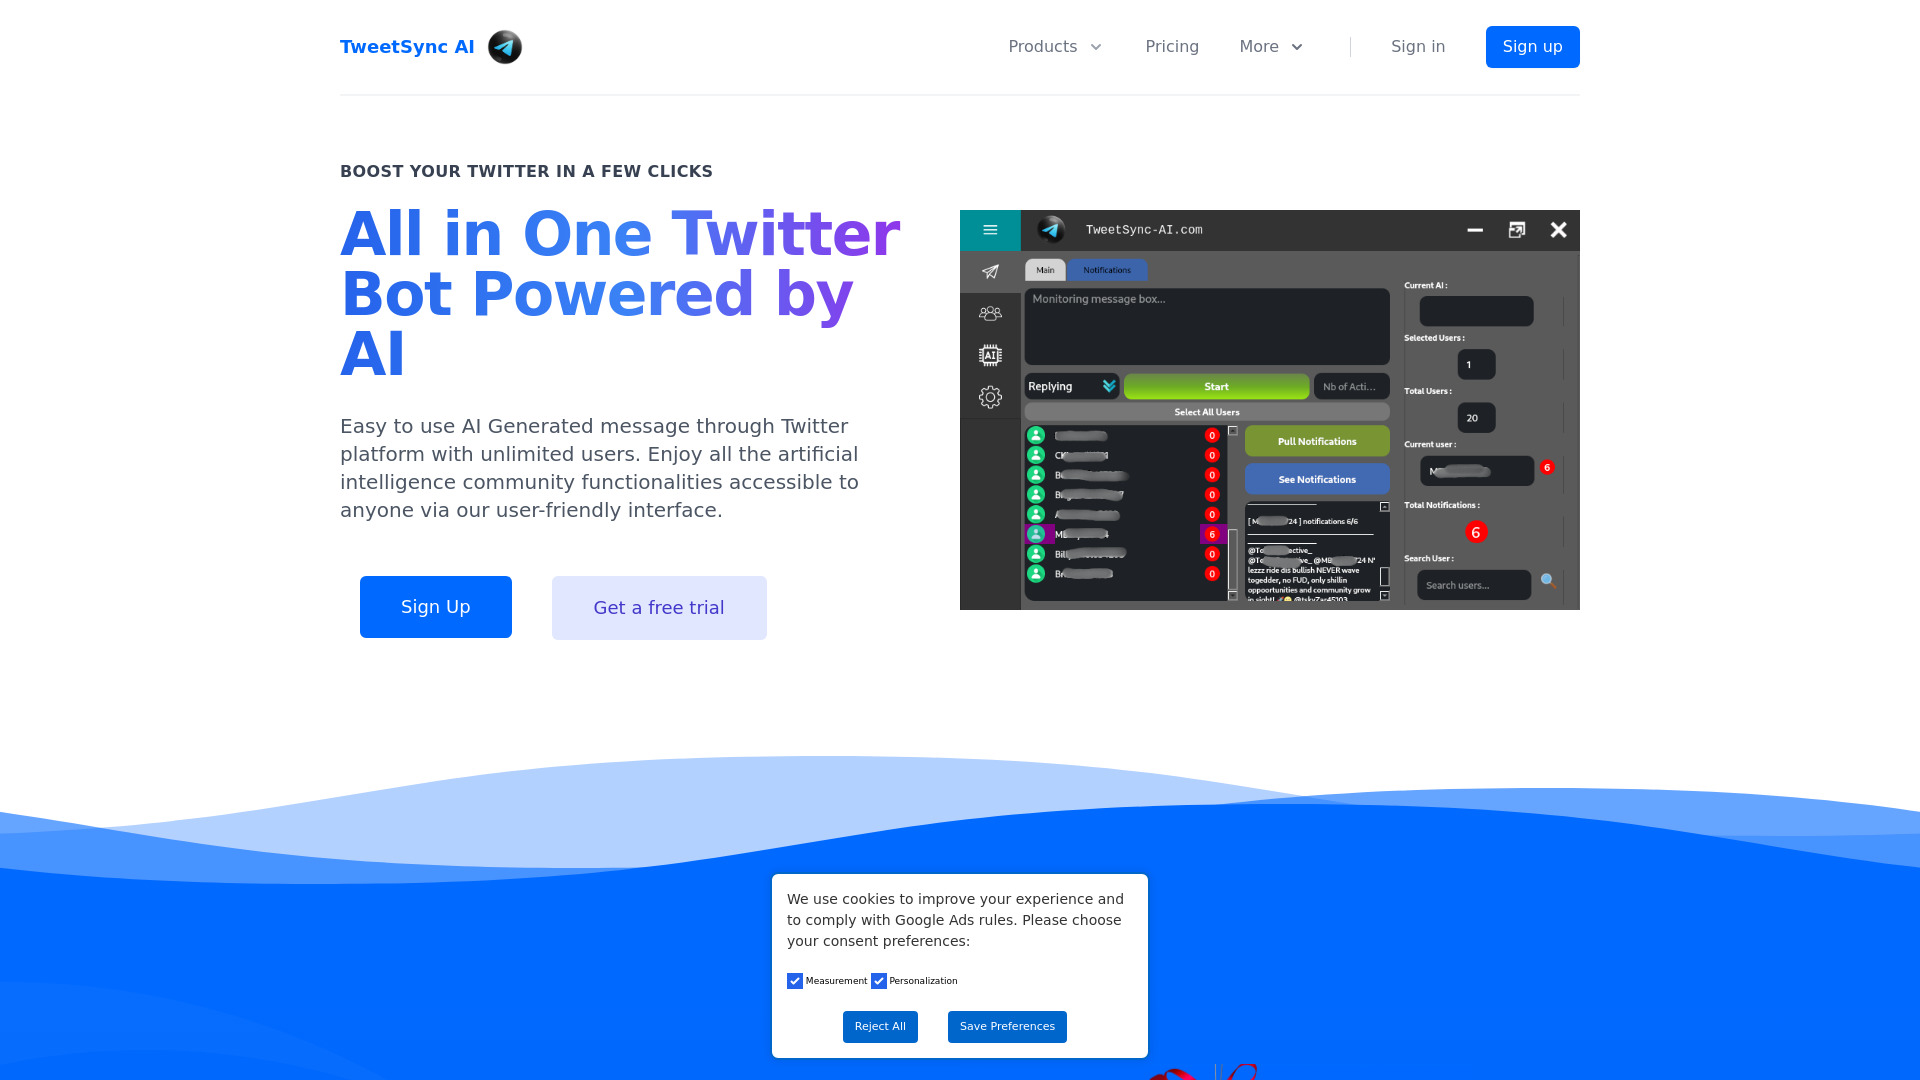The height and width of the screenshot is (1080, 1920).
Task: Toggle the Measurement cookie checkbox
Action: pyautogui.click(x=795, y=980)
